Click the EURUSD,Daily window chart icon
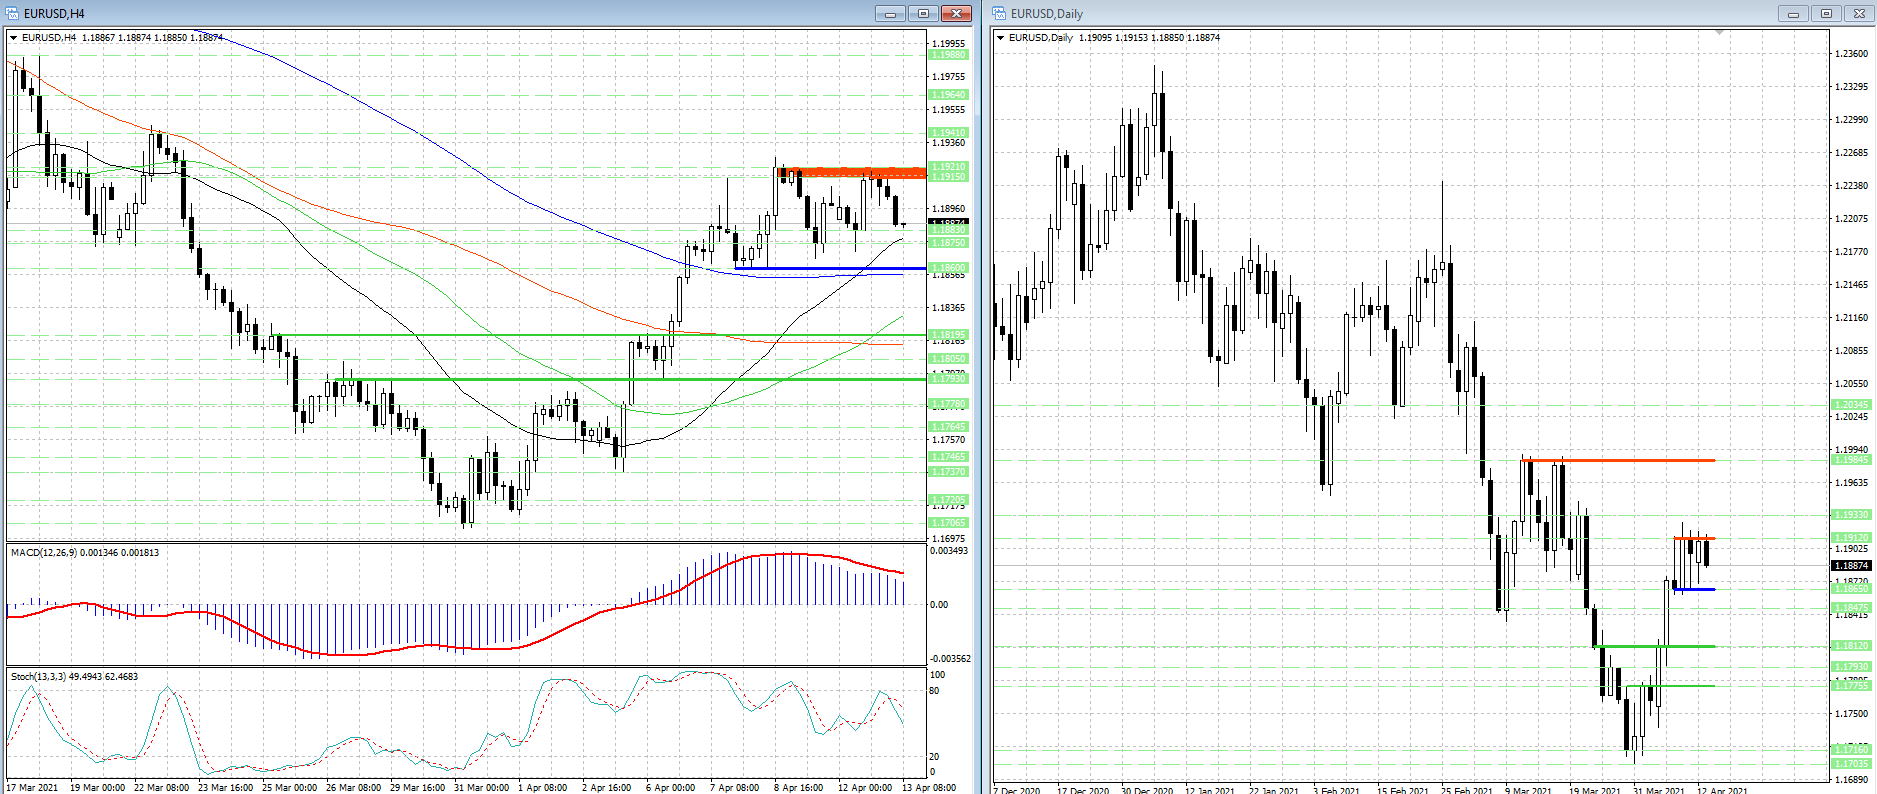The height and width of the screenshot is (794, 1877). [999, 13]
